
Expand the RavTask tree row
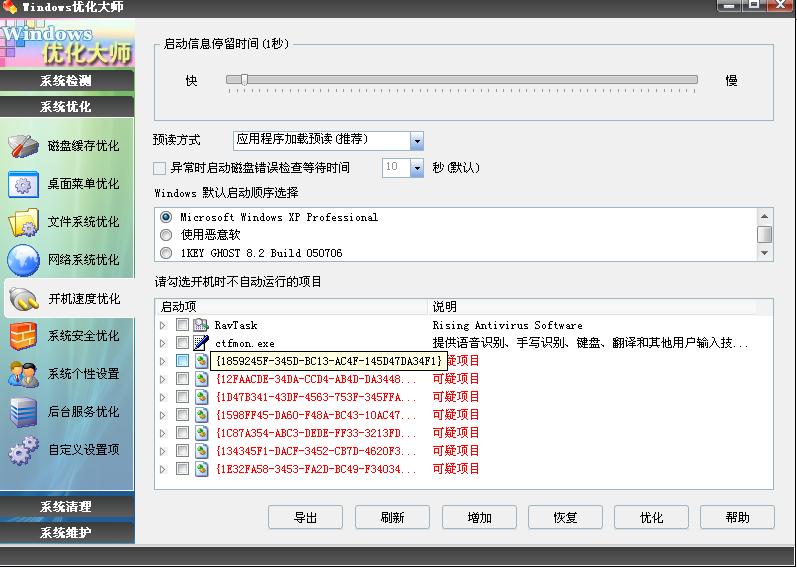pyautogui.click(x=163, y=325)
